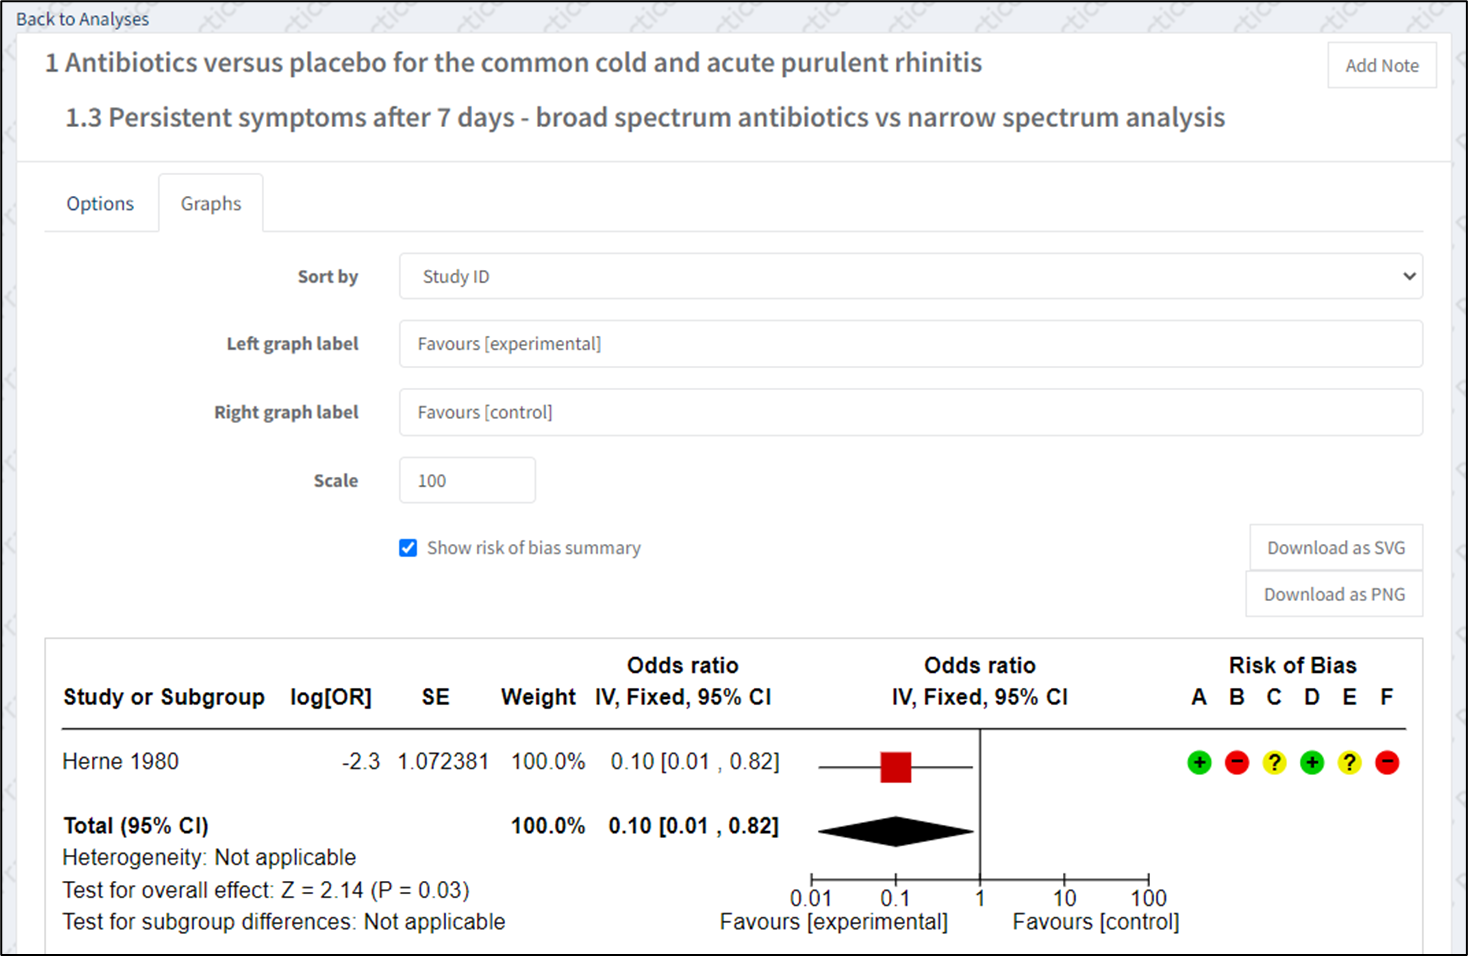1468x956 pixels.
Task: Click the black diamond total effect marker
Action: pyautogui.click(x=896, y=831)
